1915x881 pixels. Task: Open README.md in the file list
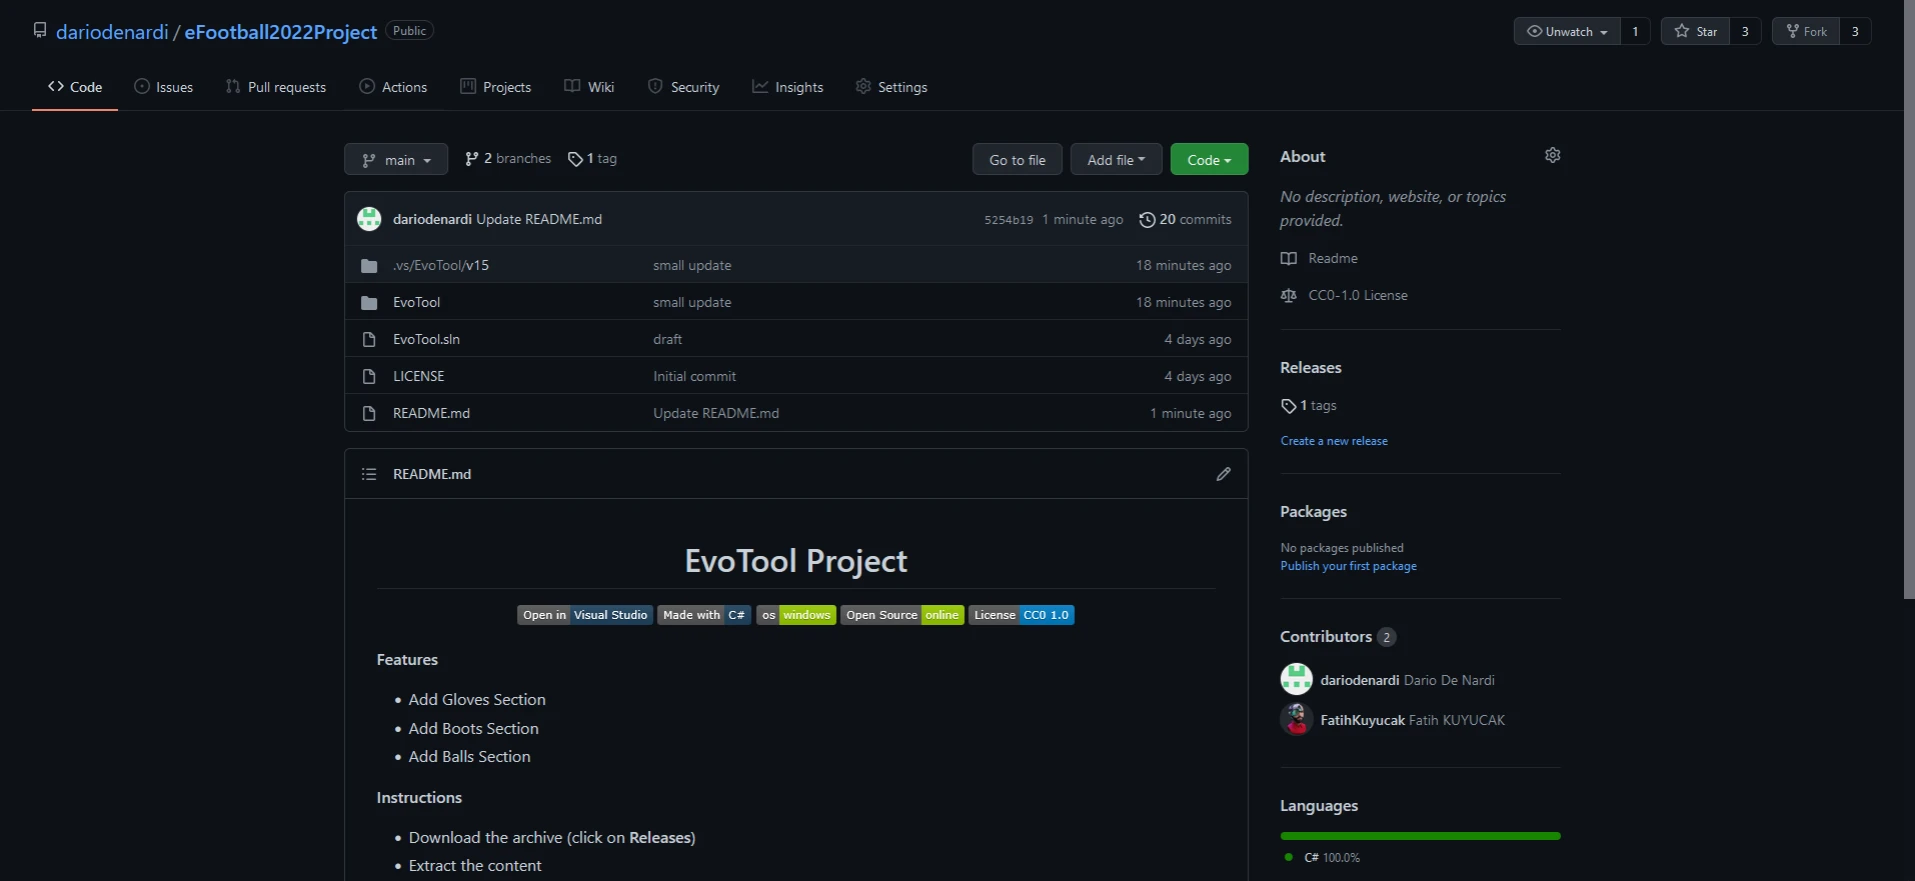431,413
